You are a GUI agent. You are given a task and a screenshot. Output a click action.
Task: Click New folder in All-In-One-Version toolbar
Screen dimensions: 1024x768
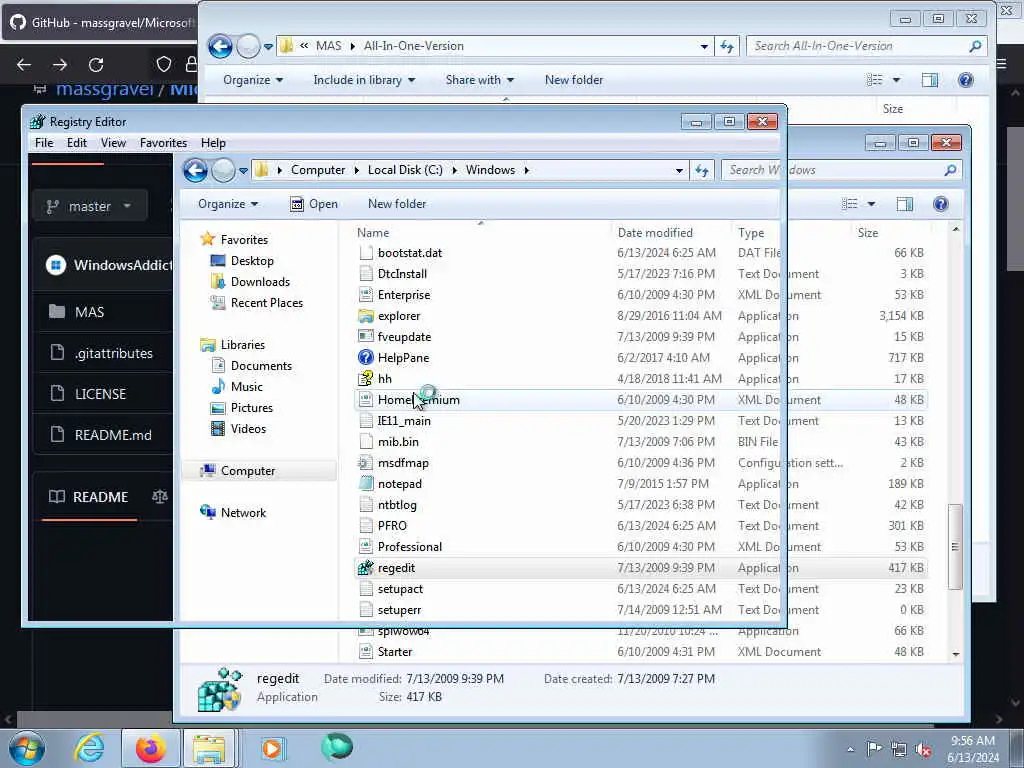(574, 80)
